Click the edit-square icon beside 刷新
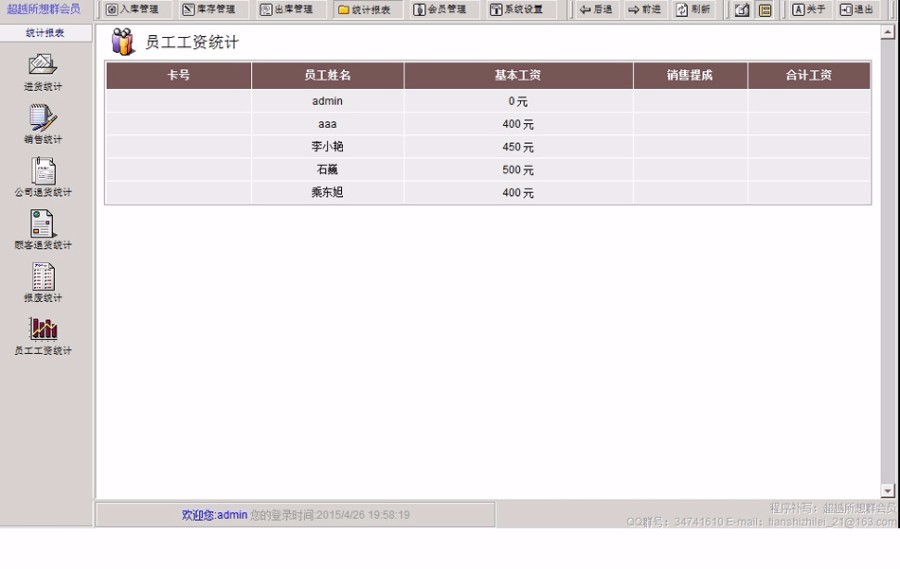900x569 pixels. (x=742, y=10)
